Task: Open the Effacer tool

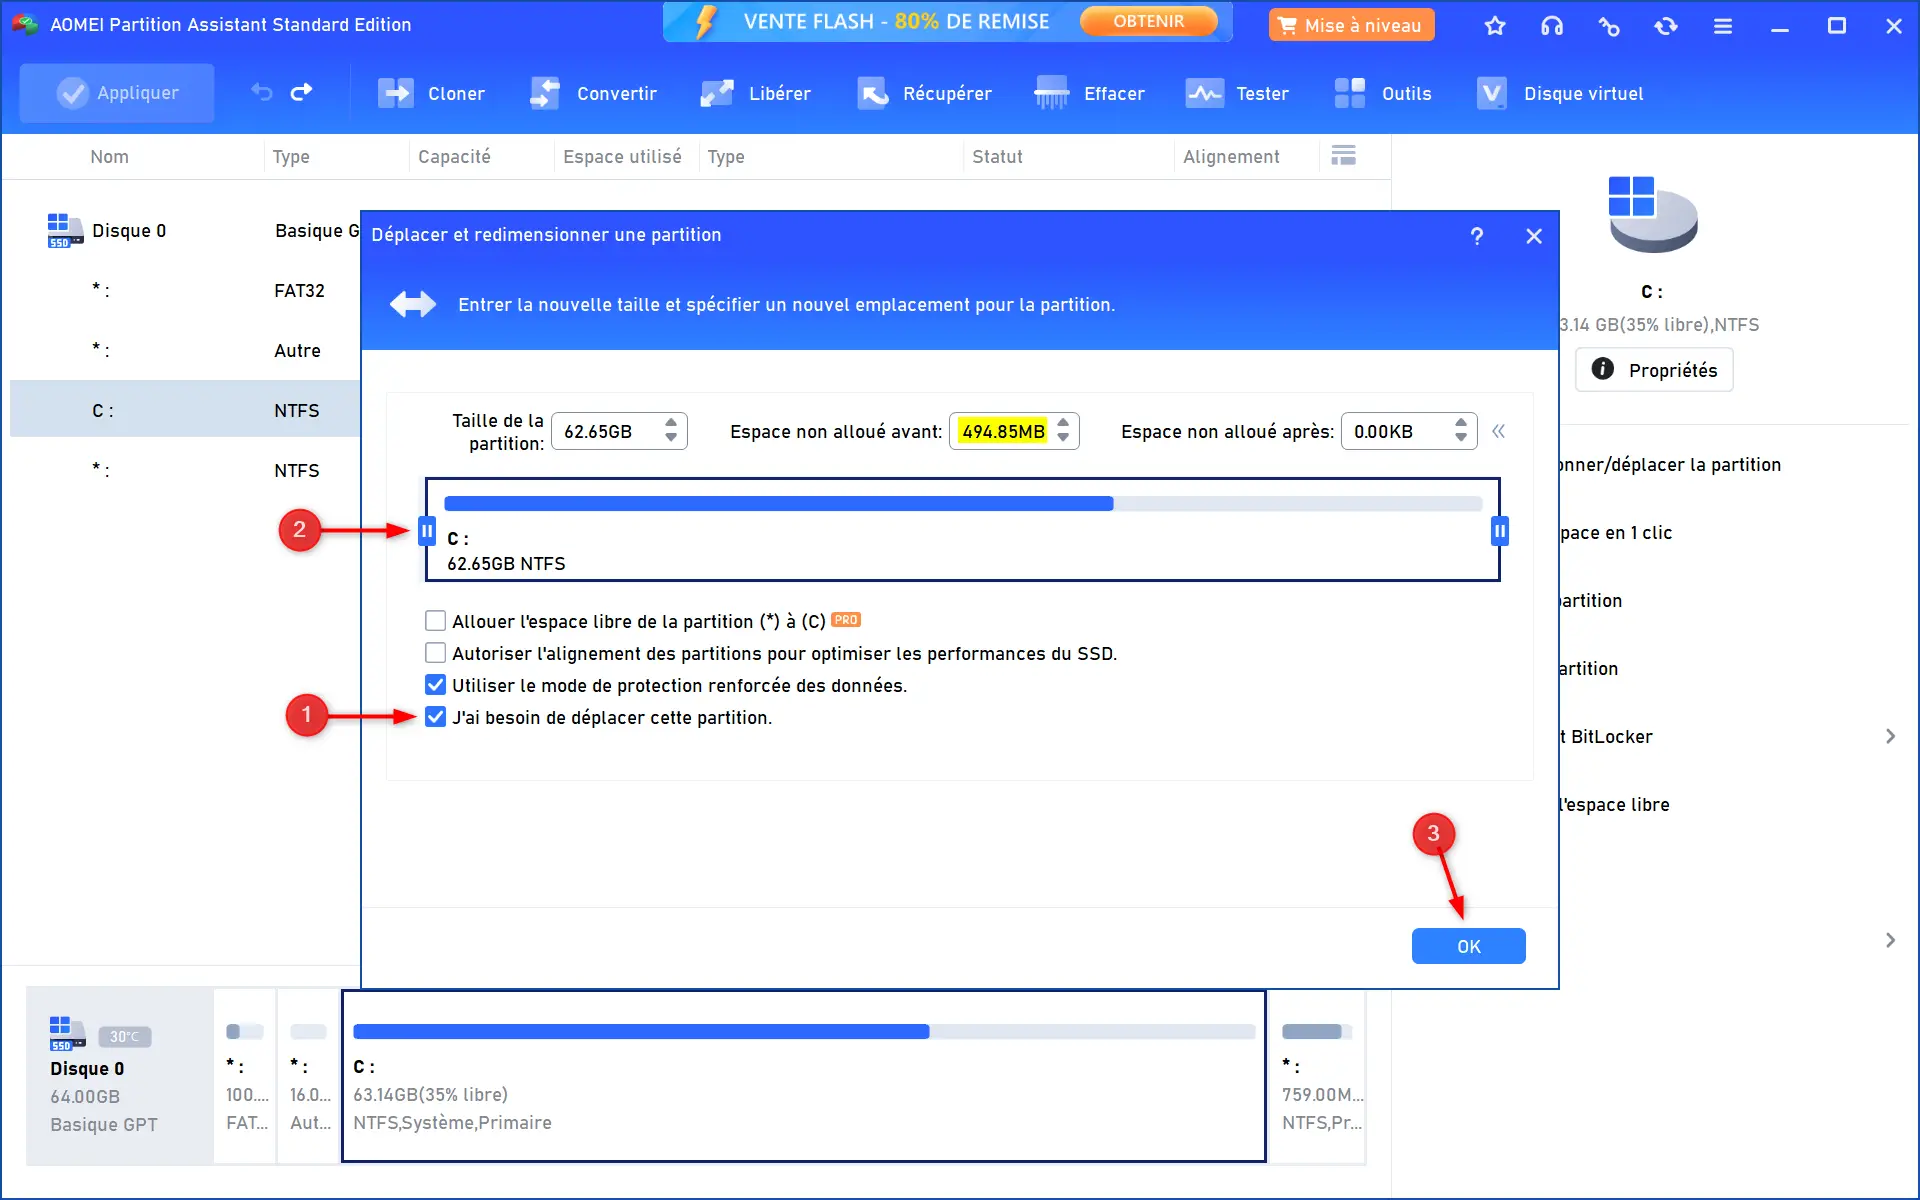Action: pyautogui.click(x=1089, y=93)
